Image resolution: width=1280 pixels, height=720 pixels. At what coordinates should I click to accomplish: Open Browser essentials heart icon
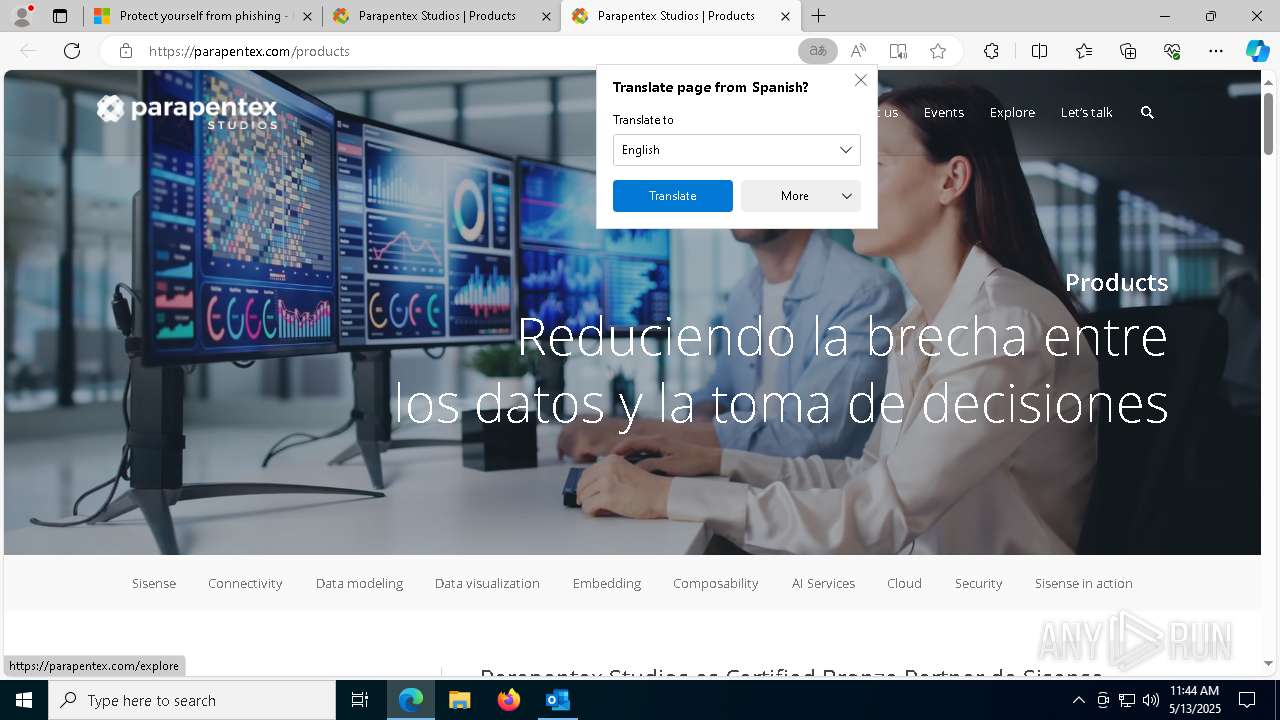point(1172,51)
